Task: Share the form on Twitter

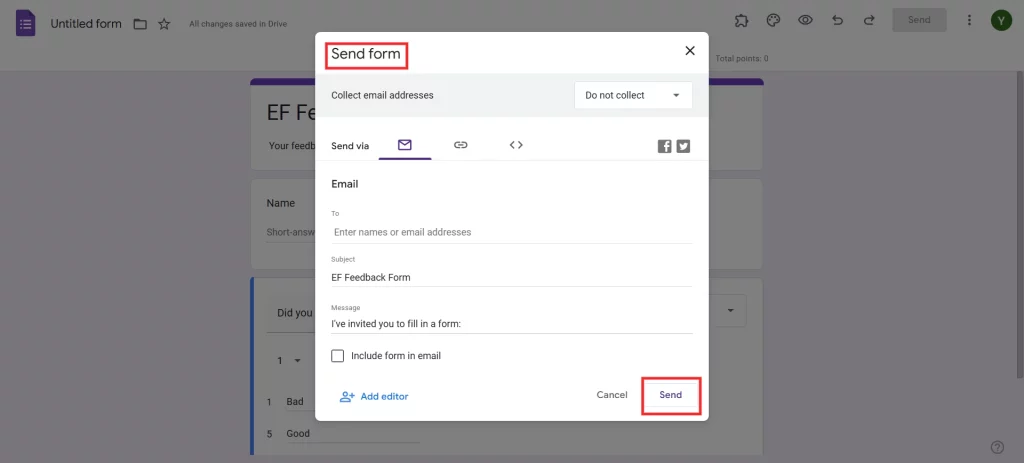Action: pyautogui.click(x=683, y=146)
